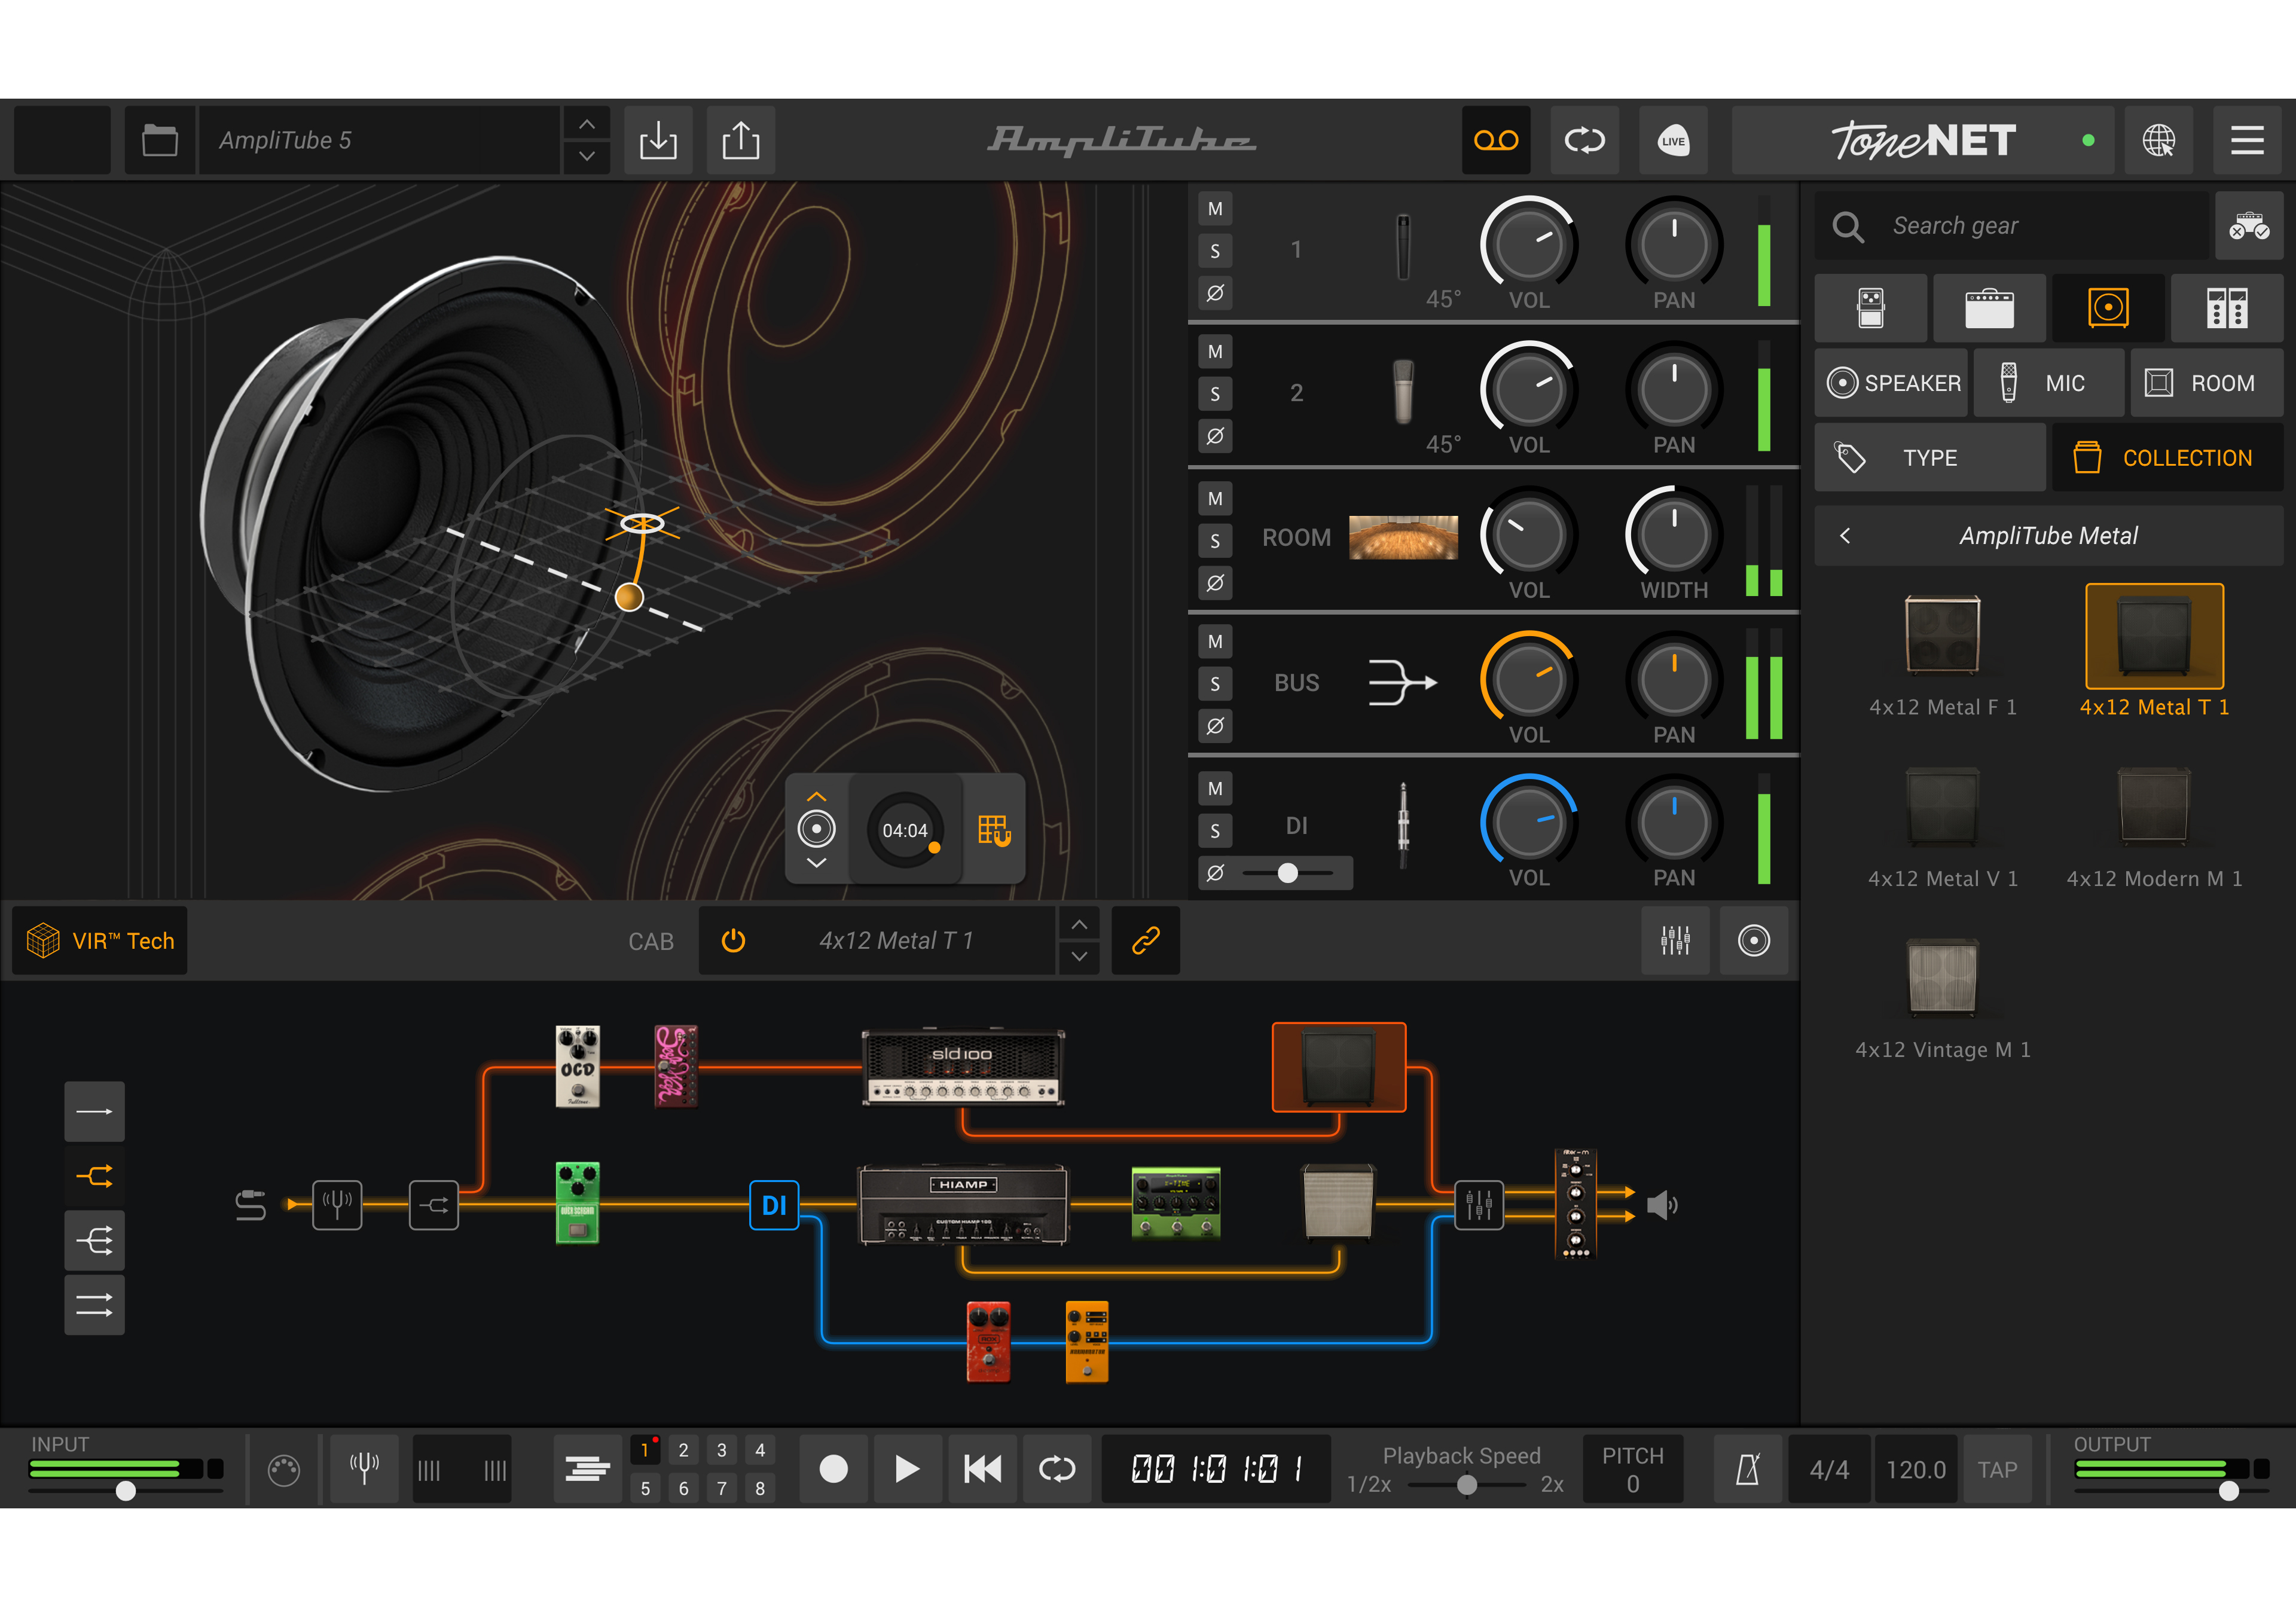Select next cab with down arrow
The width and height of the screenshot is (2296, 1607).
tap(1079, 957)
